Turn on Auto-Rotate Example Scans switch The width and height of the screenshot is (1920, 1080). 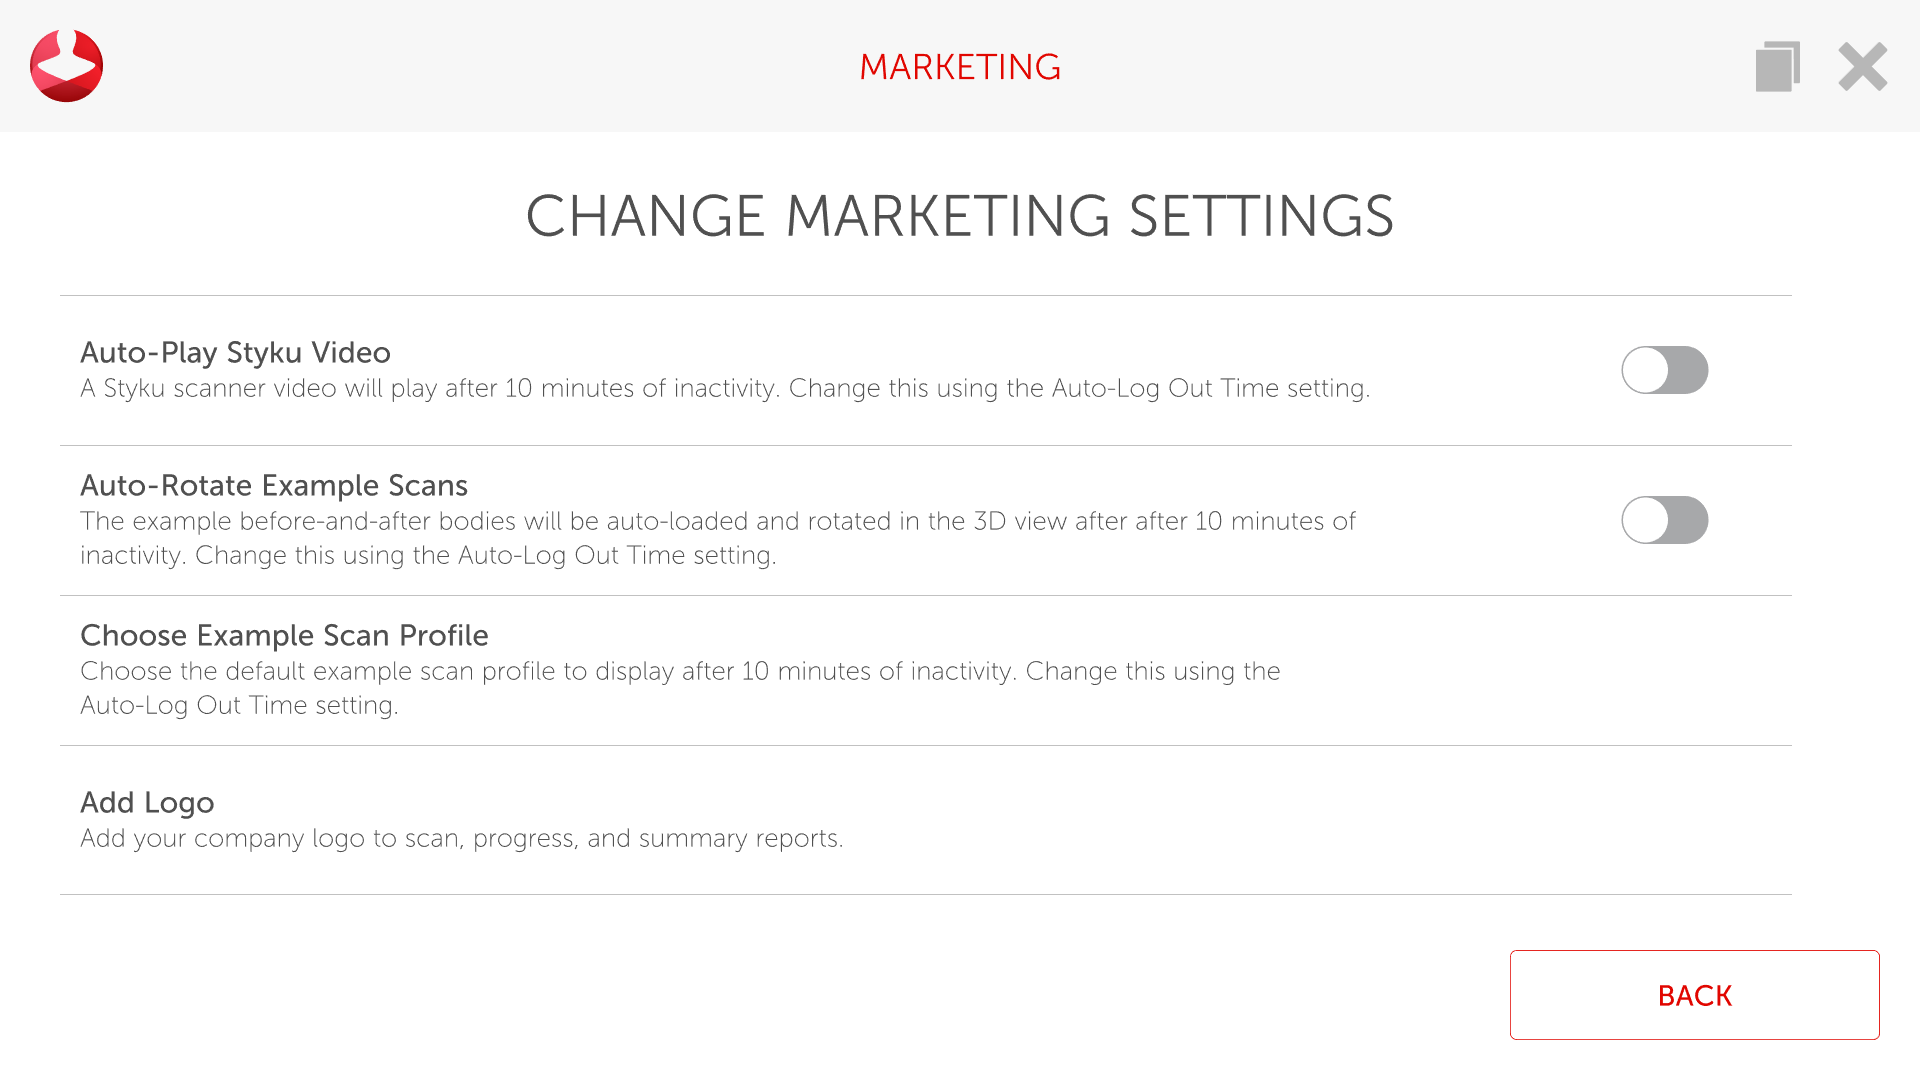(x=1664, y=520)
